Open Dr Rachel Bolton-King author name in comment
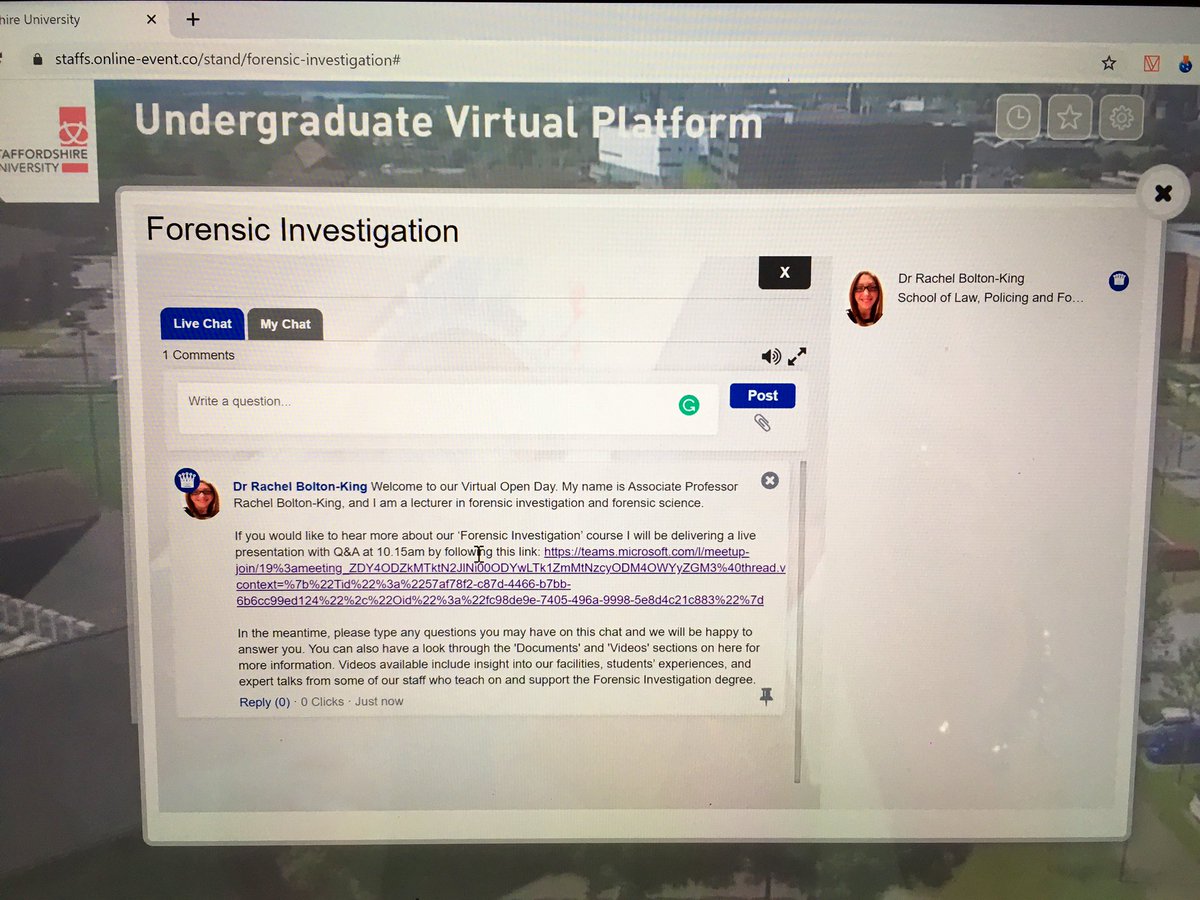1200x900 pixels. [300, 486]
